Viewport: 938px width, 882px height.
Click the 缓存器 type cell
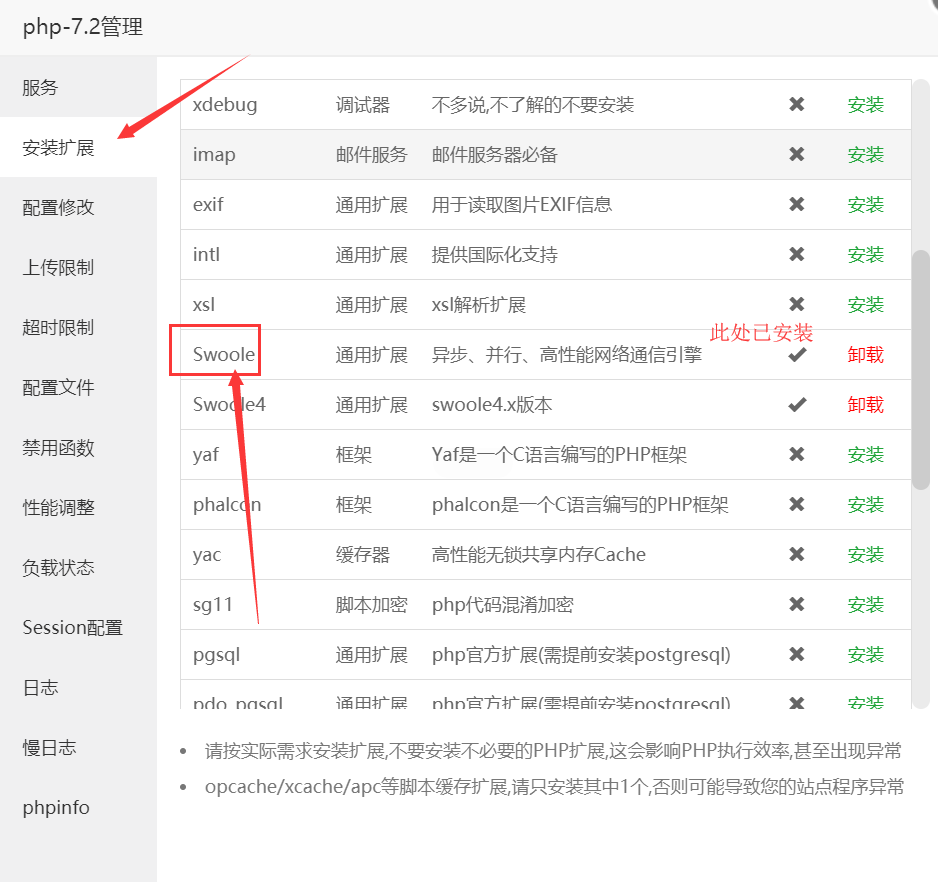363,555
